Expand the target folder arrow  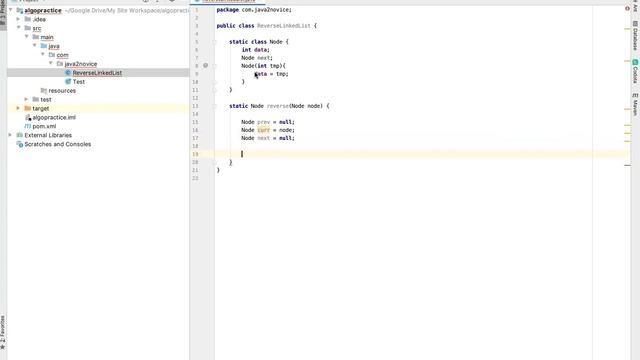pos(18,108)
